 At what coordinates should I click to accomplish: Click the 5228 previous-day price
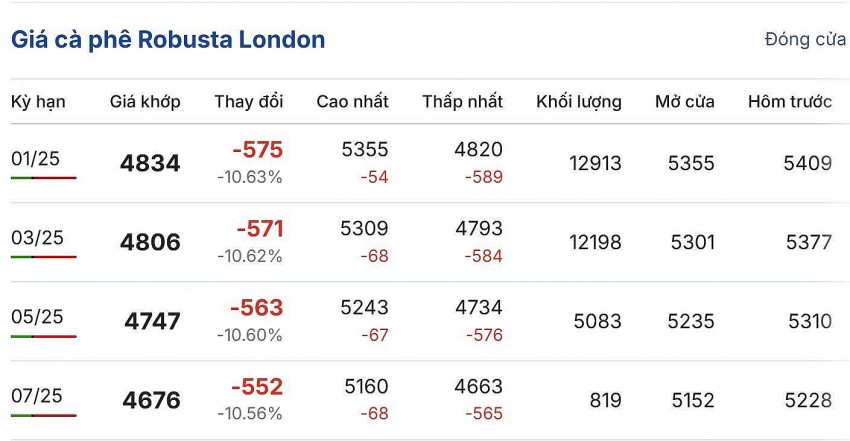click(808, 400)
